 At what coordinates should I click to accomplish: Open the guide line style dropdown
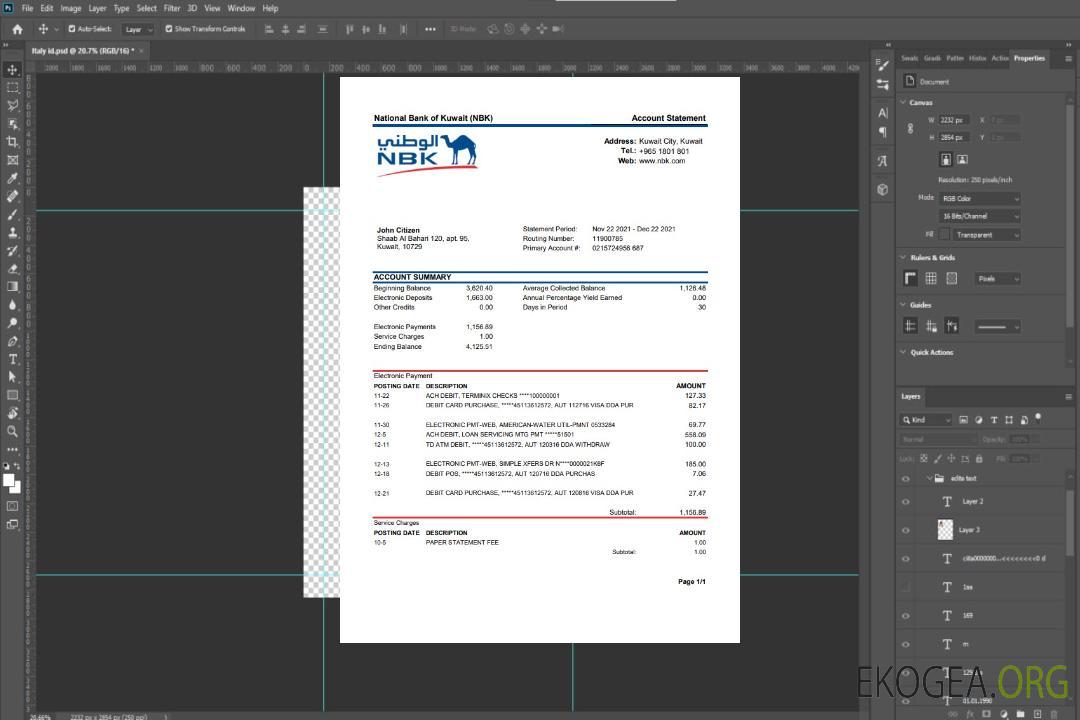coord(997,327)
